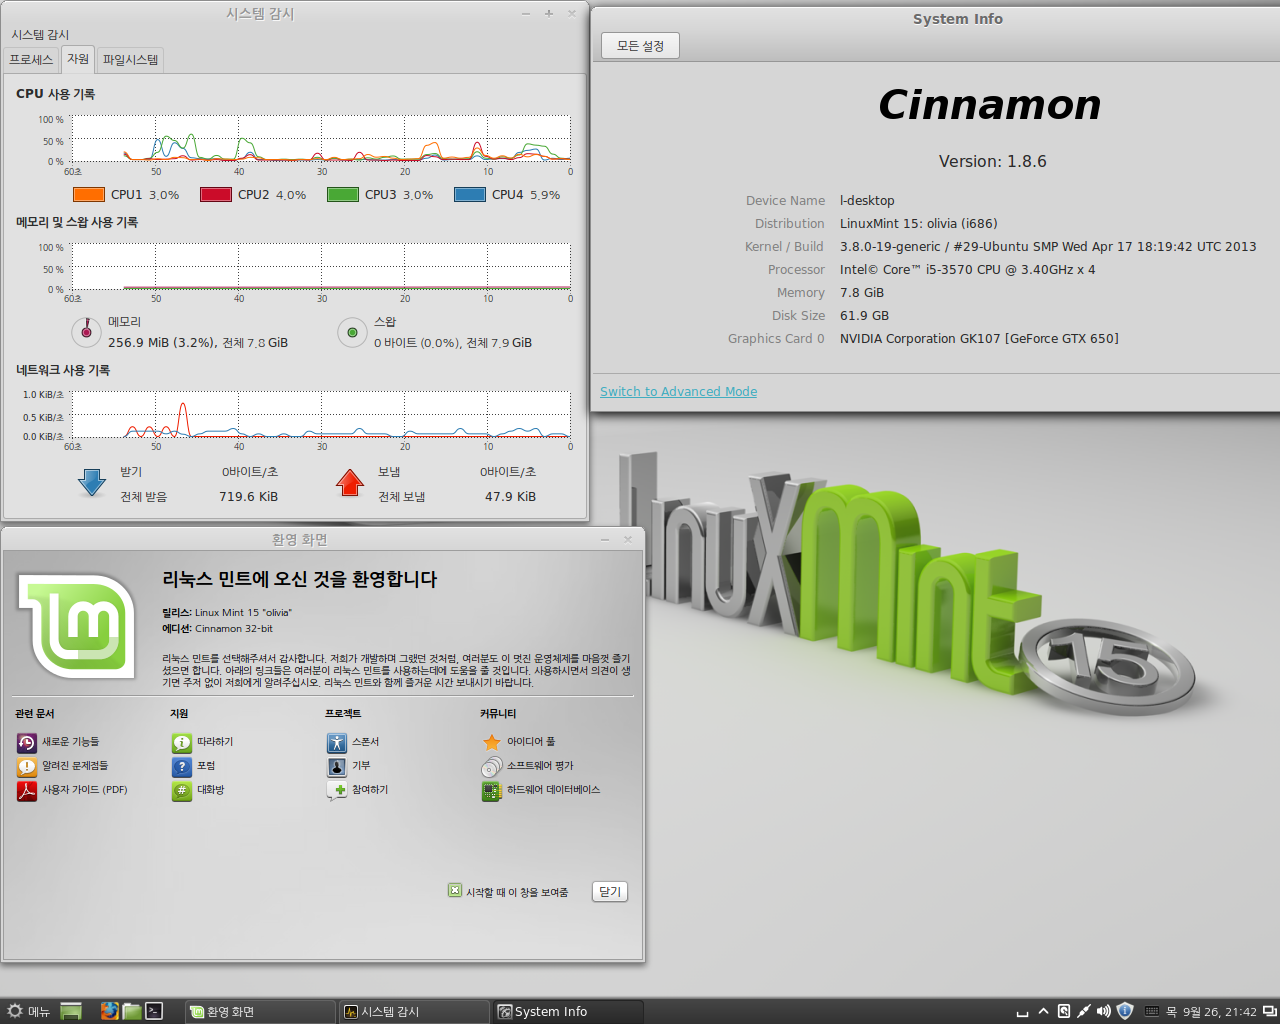Switch to the 파일시스템 tab

pos(130,60)
